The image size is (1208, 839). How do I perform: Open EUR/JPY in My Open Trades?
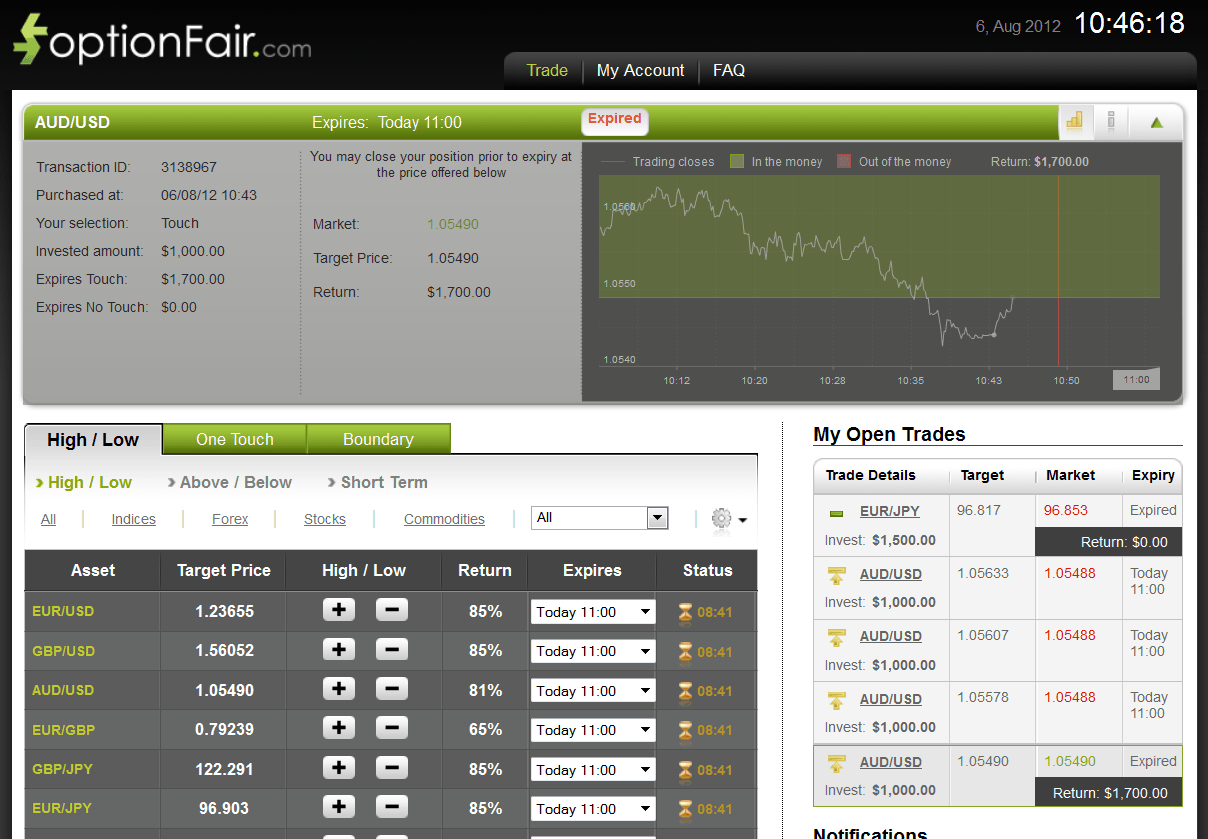pyautogui.click(x=889, y=511)
